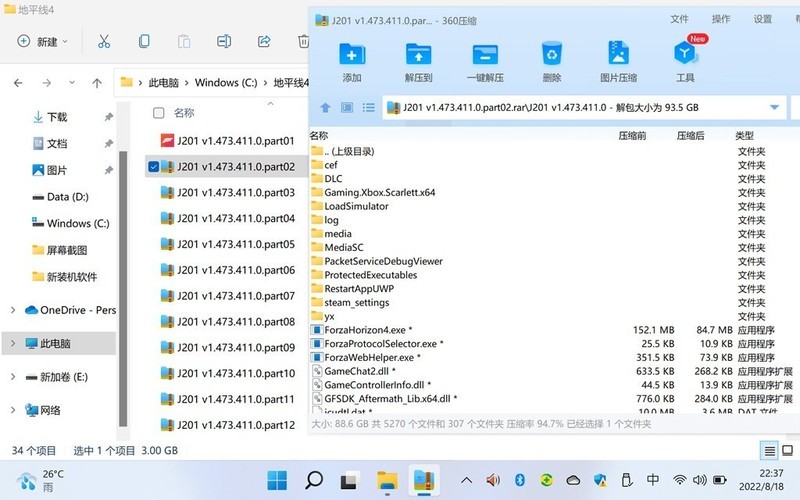800x500 pixels.
Task: Click the 此电脑 breadcrumb in address bar
Action: point(163,83)
